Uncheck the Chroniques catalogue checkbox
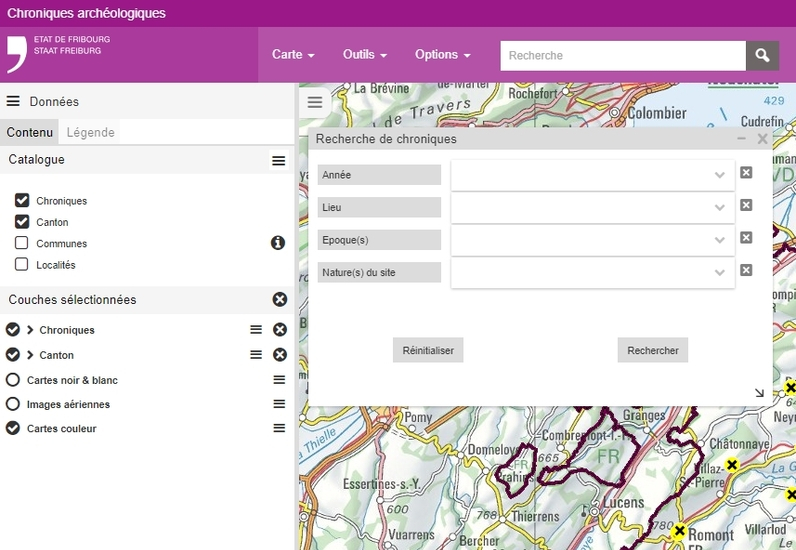 point(22,201)
